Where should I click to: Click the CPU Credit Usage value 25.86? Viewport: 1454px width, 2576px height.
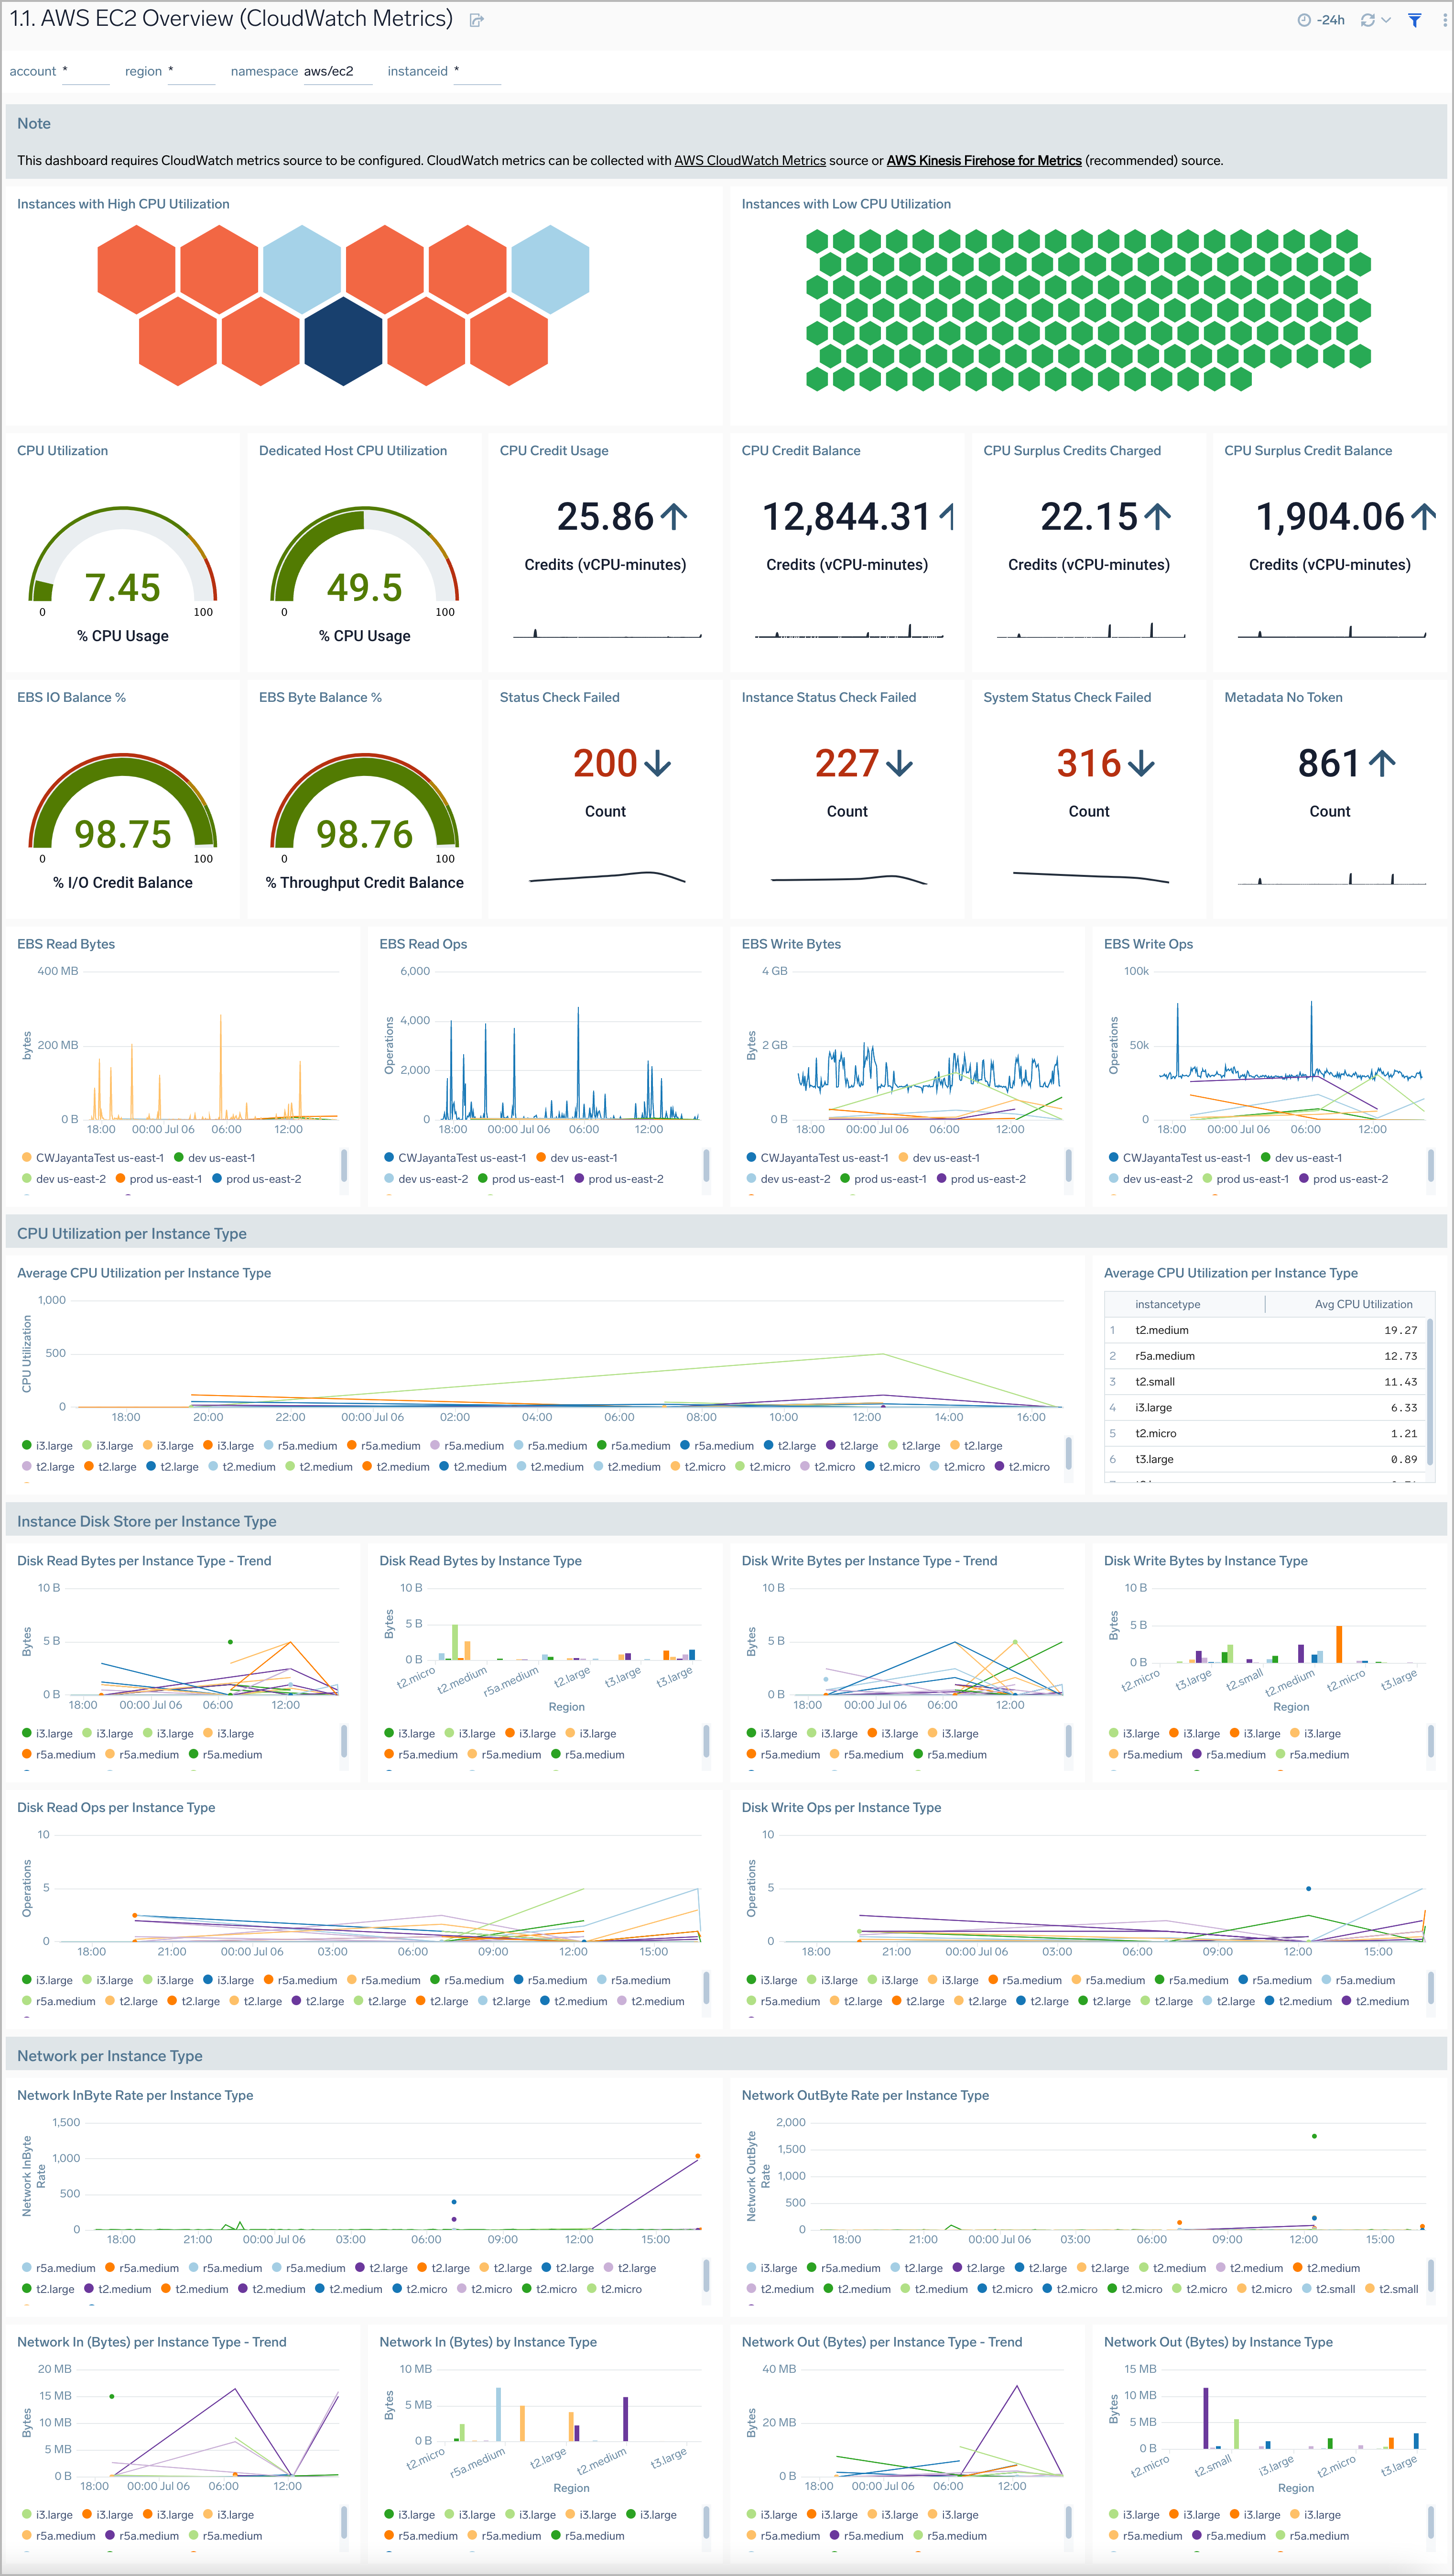click(x=605, y=517)
